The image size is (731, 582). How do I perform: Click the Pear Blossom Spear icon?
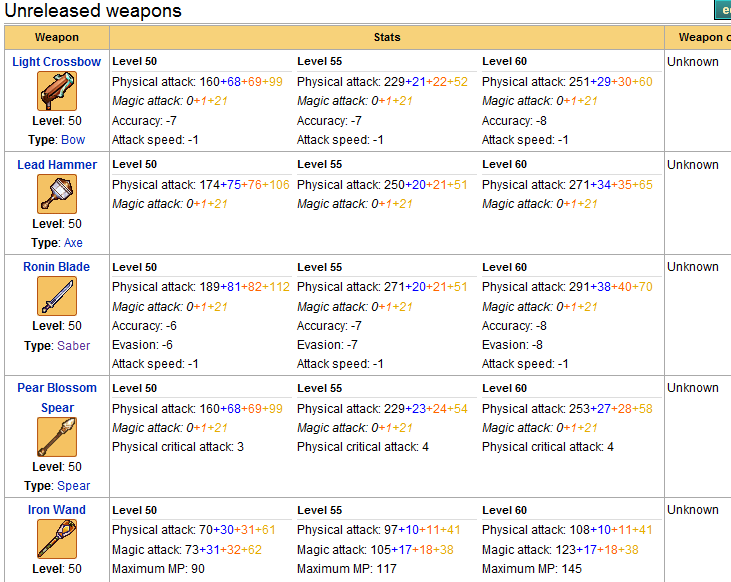point(57,437)
